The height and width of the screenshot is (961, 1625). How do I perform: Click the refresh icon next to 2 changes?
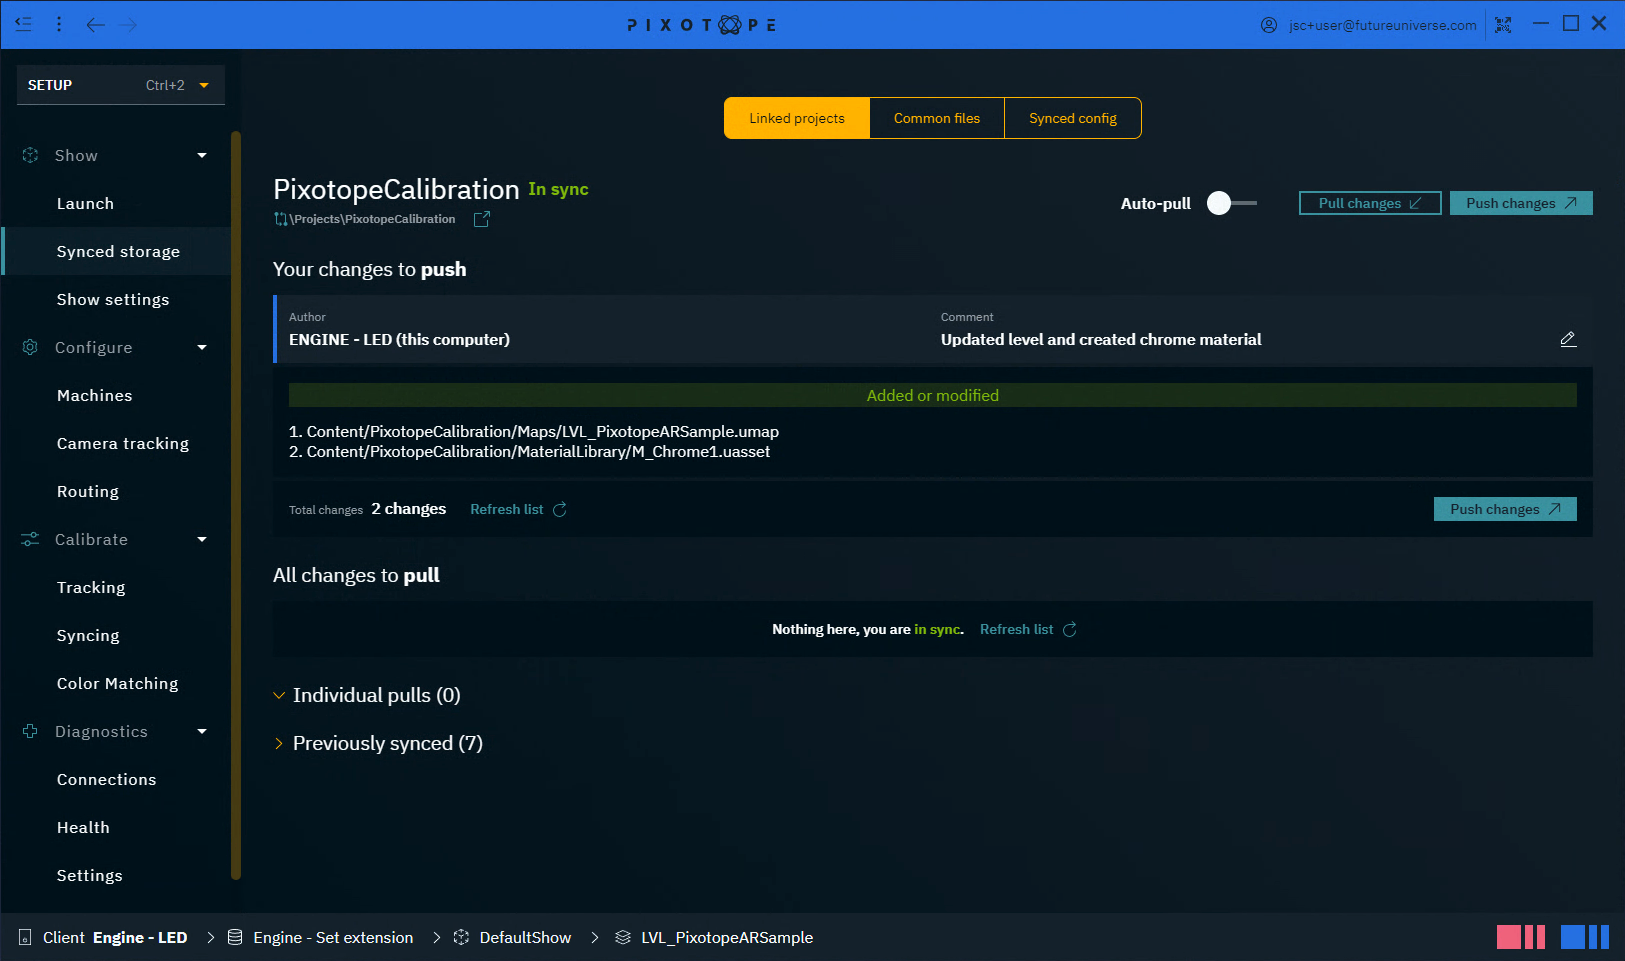point(560,509)
